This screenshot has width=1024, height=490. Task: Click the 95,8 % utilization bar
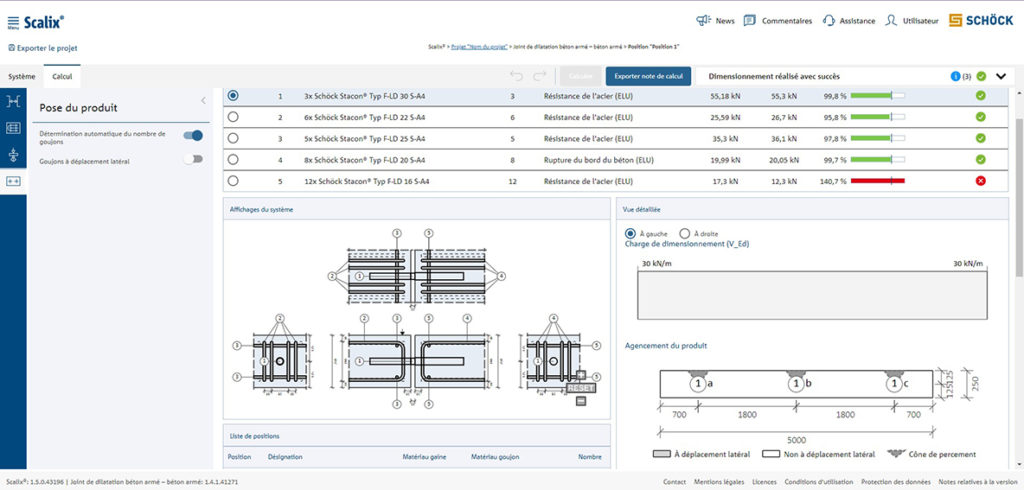tap(878, 117)
